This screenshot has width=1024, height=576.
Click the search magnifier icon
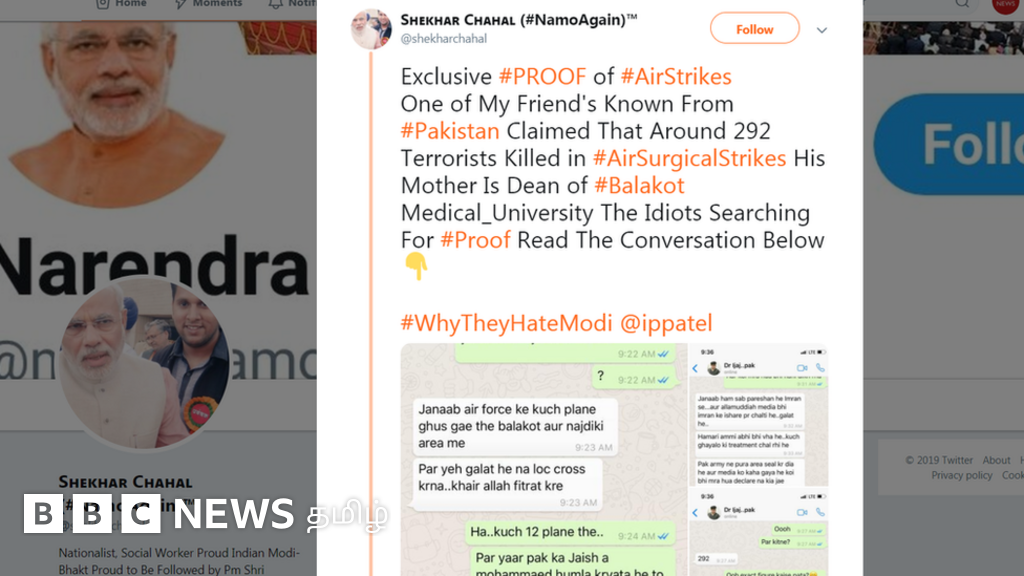click(962, 4)
